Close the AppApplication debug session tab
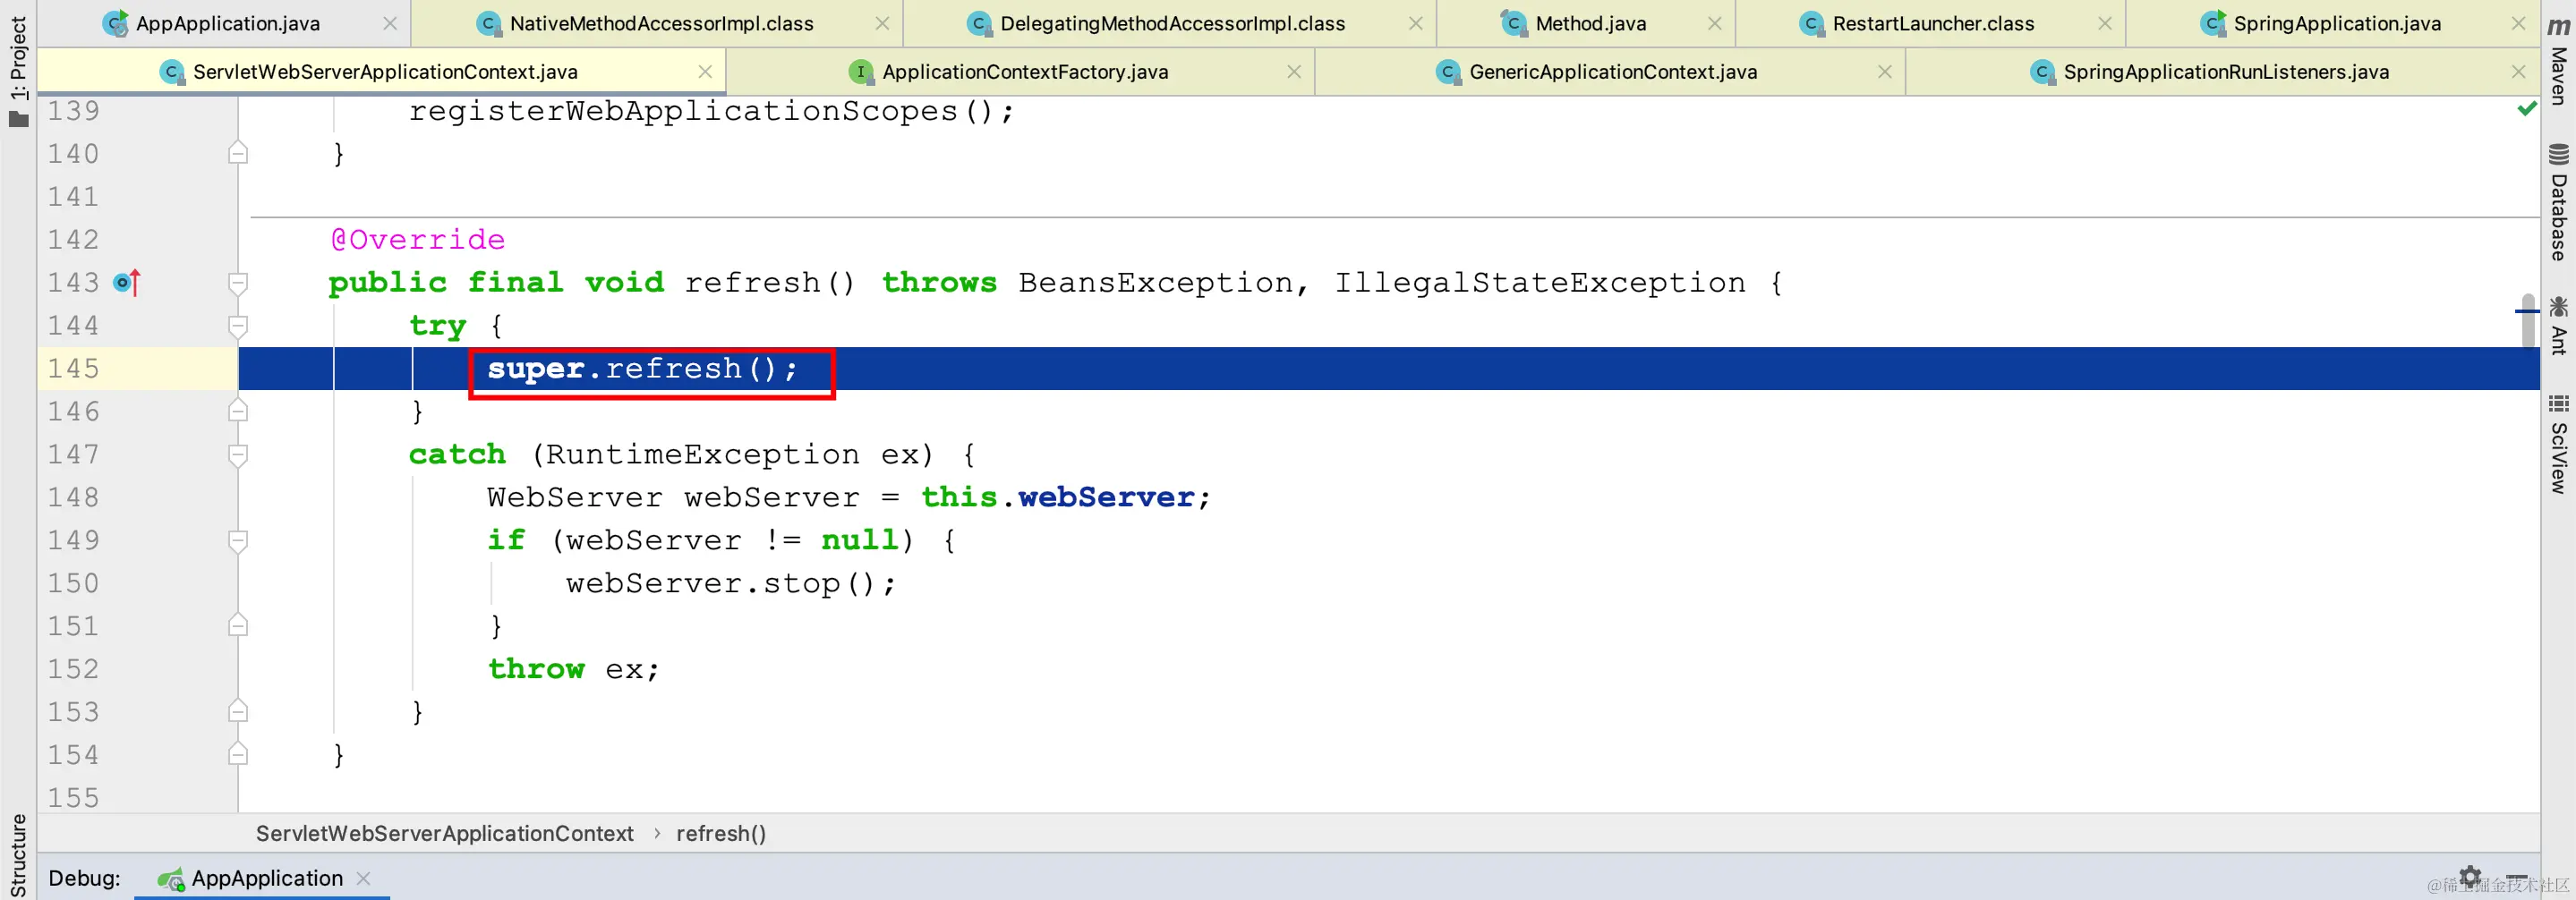 363,878
